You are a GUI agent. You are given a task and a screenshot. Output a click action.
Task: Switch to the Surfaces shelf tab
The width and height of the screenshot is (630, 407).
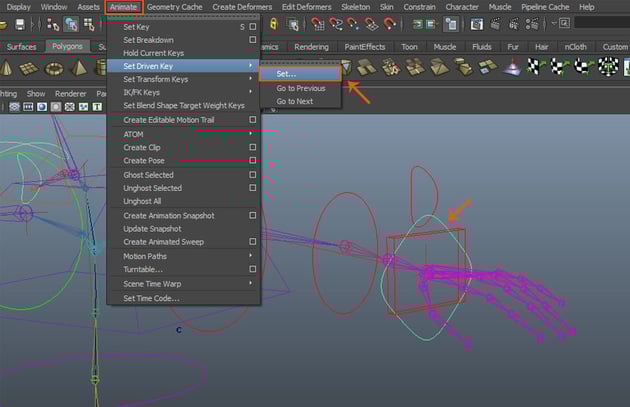tap(21, 47)
